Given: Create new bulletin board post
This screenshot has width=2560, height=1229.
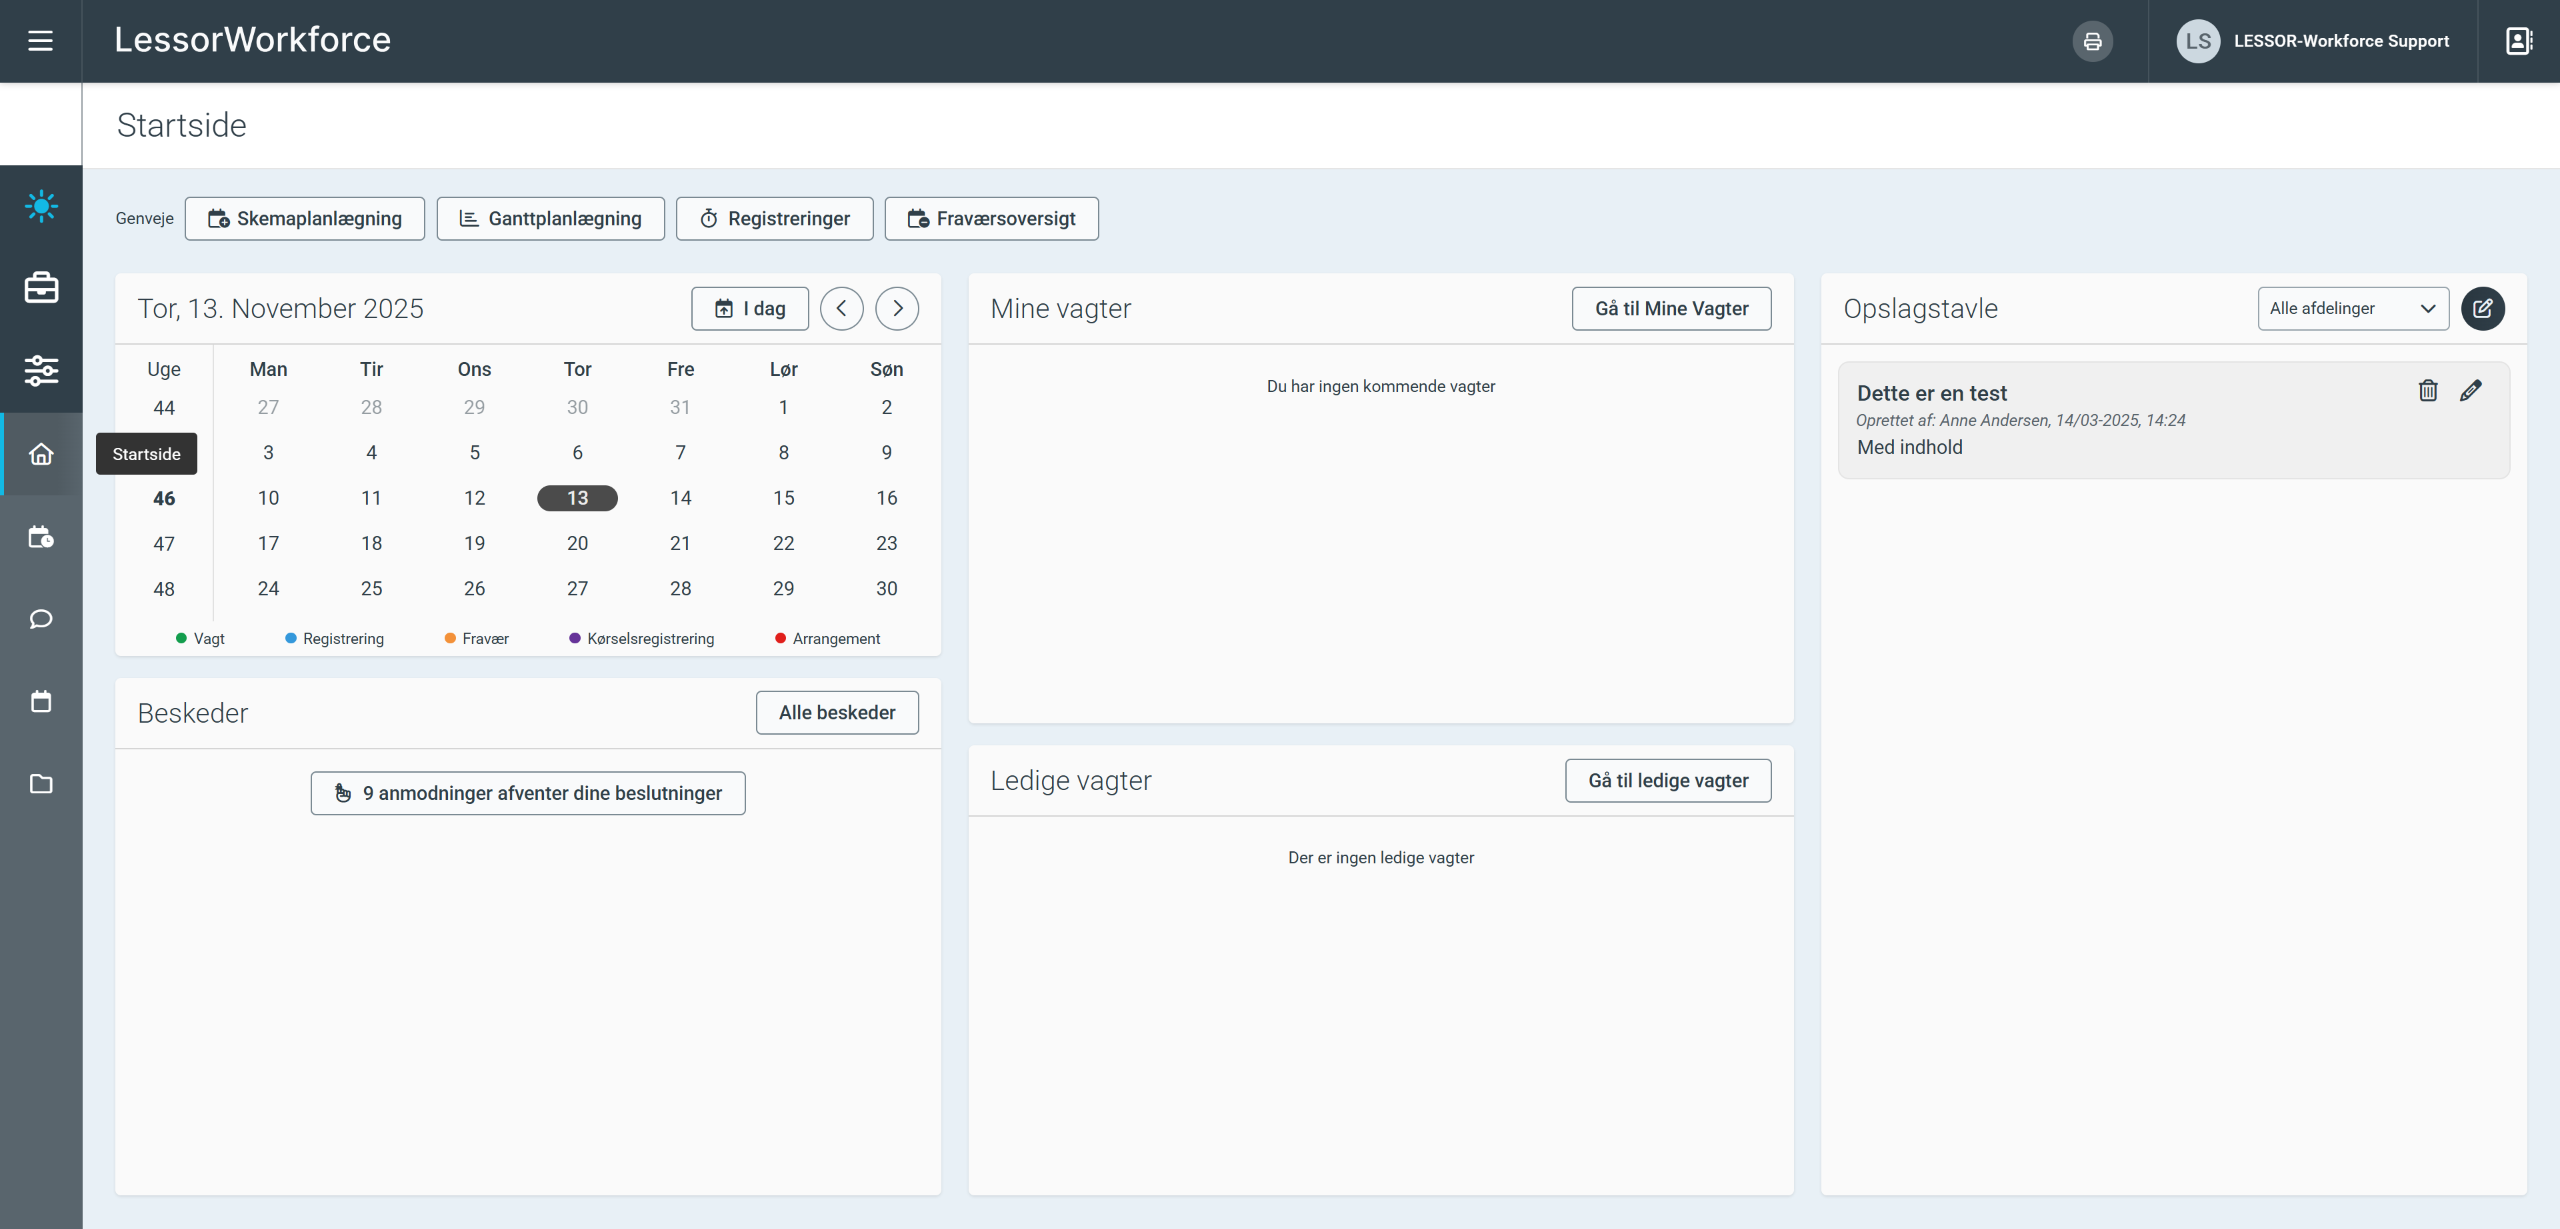Looking at the screenshot, I should 2483,309.
